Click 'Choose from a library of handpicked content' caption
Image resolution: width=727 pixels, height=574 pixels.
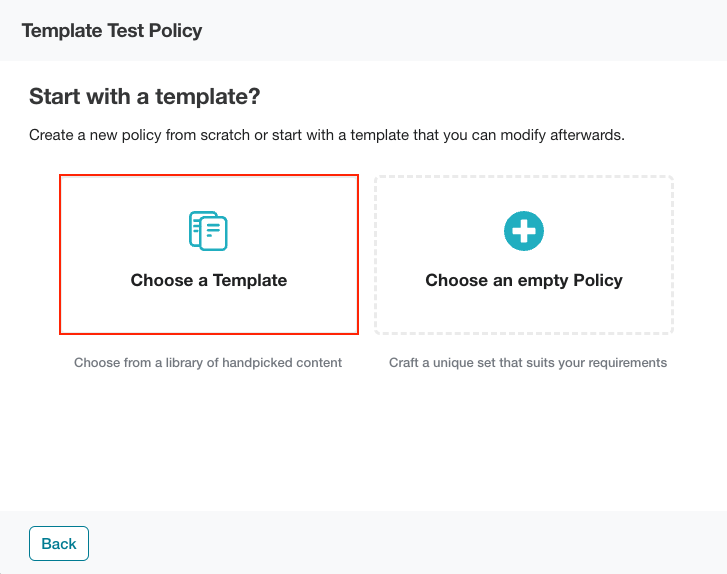[208, 363]
